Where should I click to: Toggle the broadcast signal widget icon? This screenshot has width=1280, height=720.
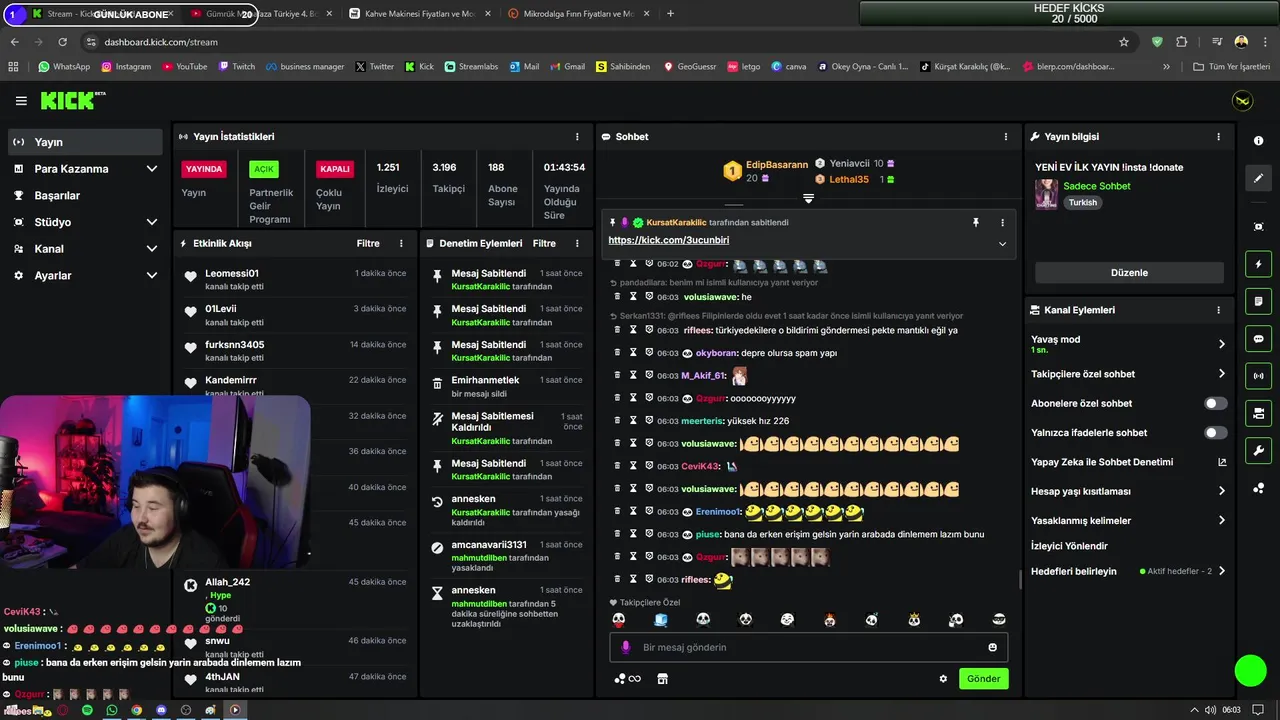coord(1258,376)
